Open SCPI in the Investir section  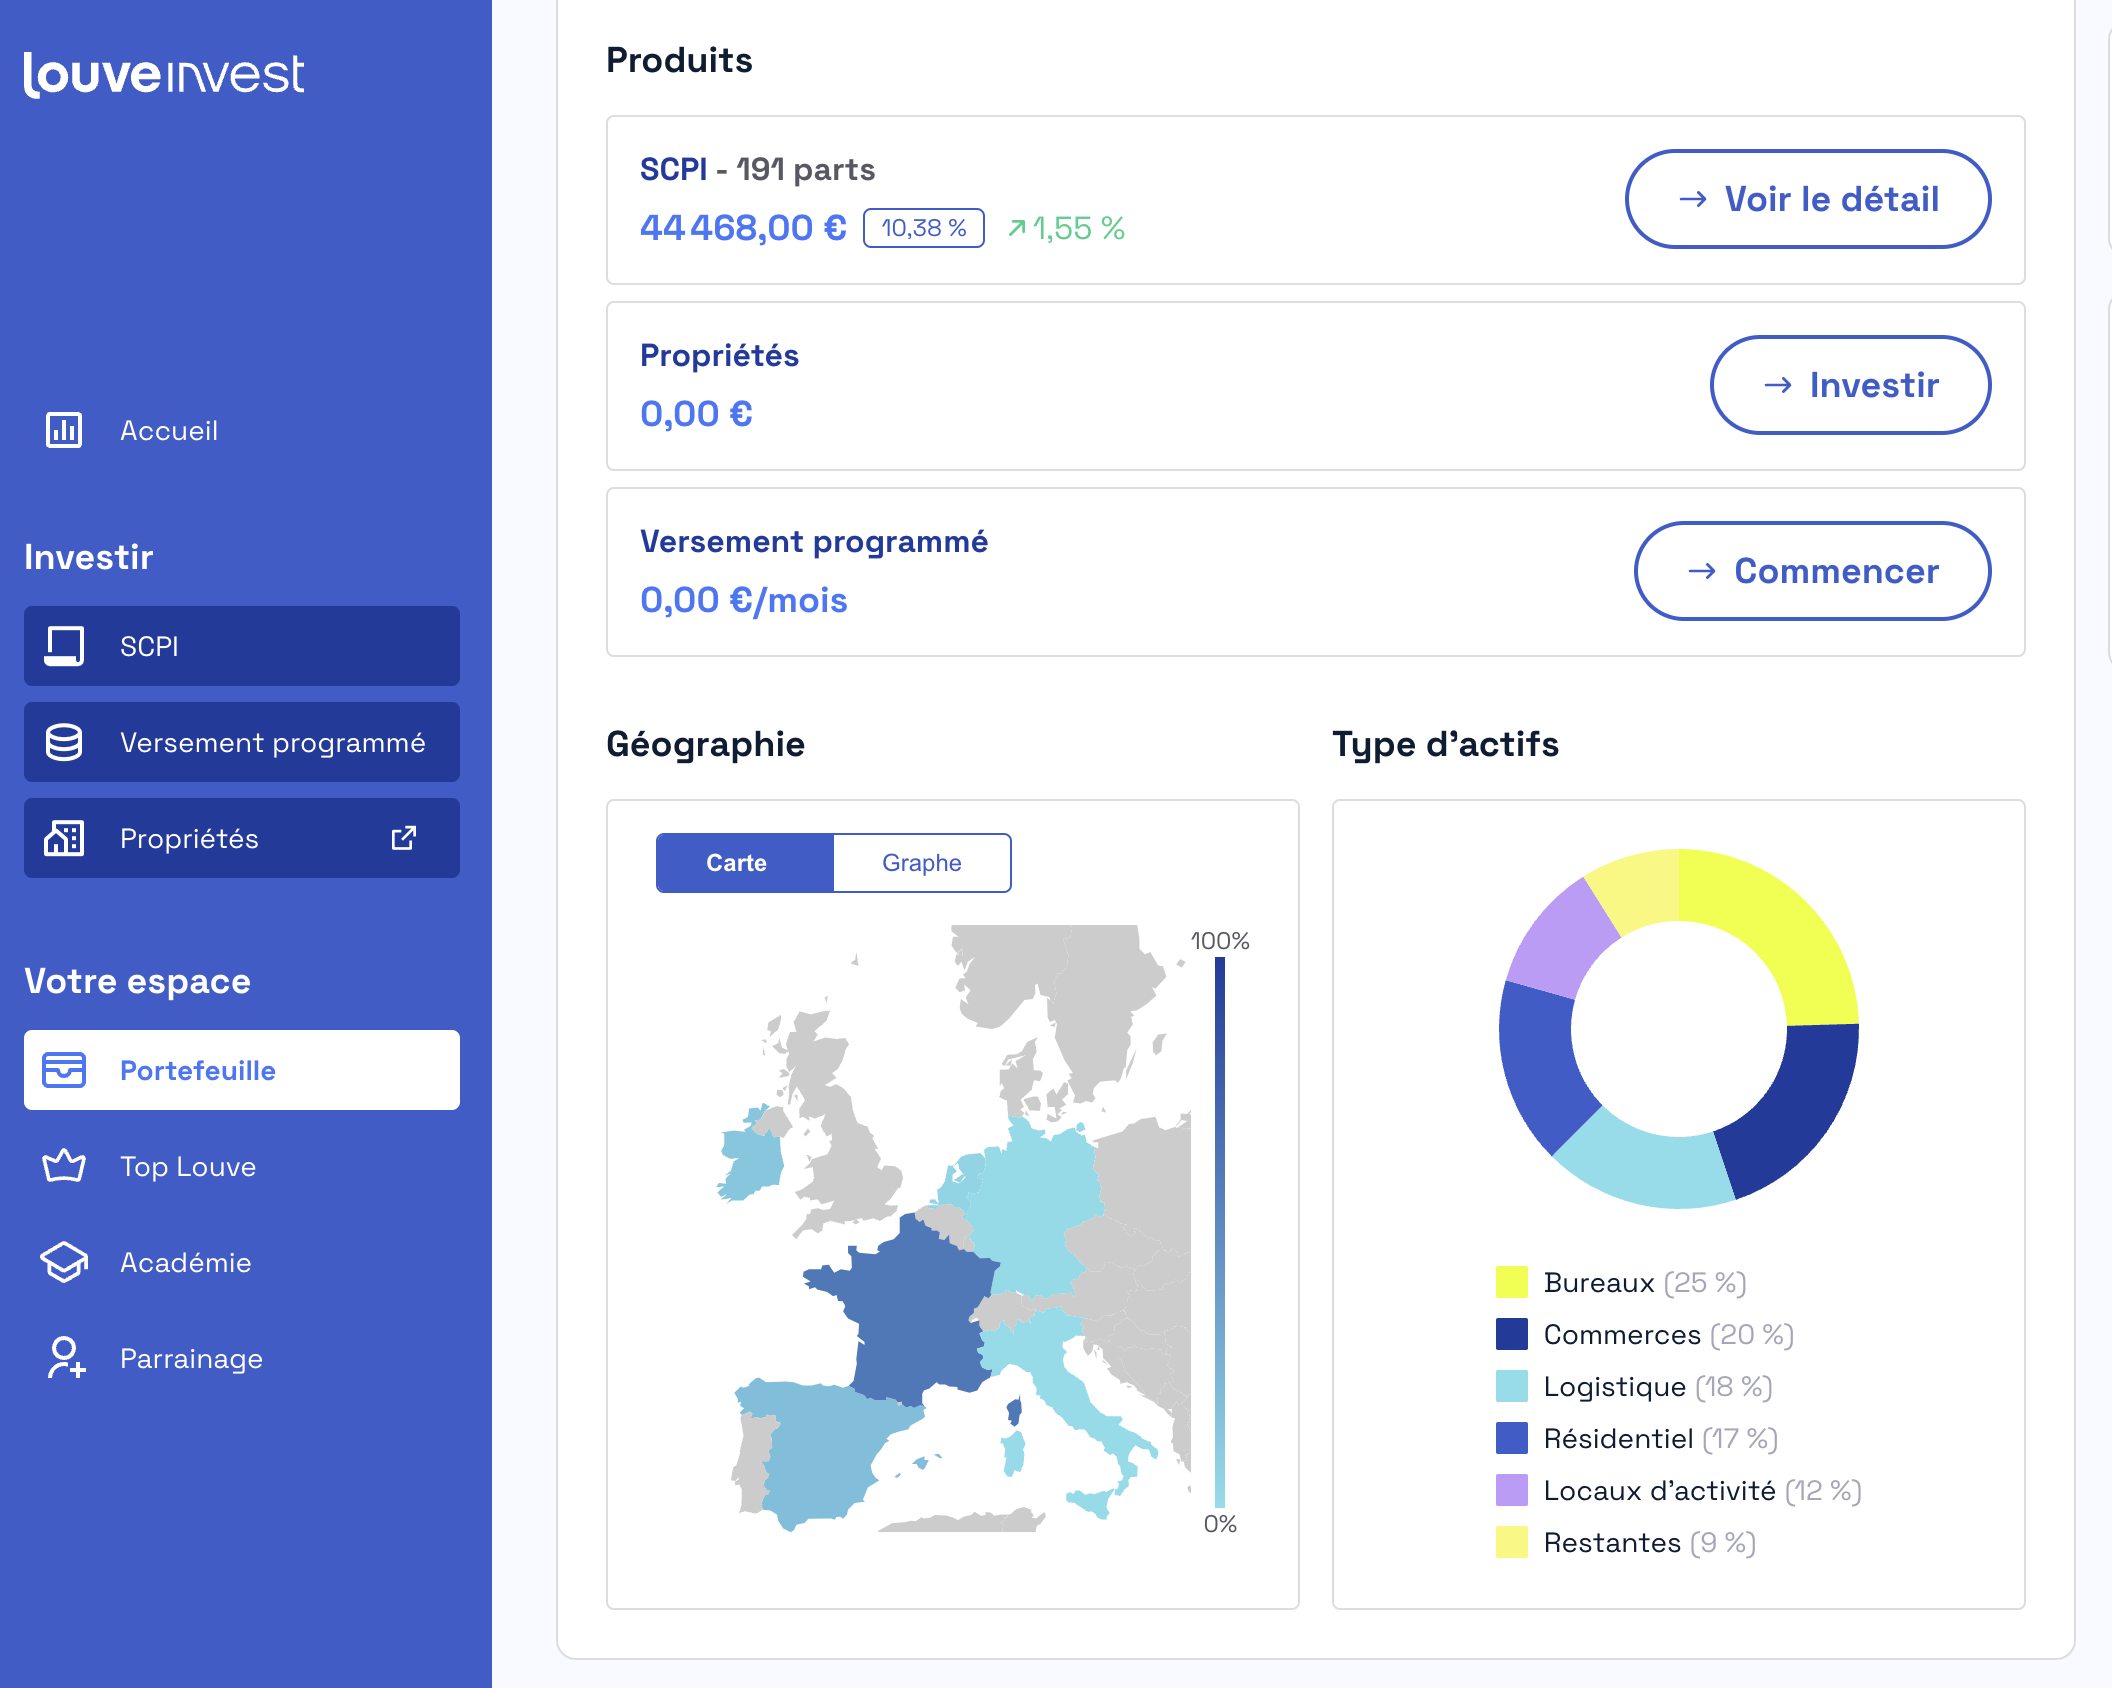click(x=242, y=646)
